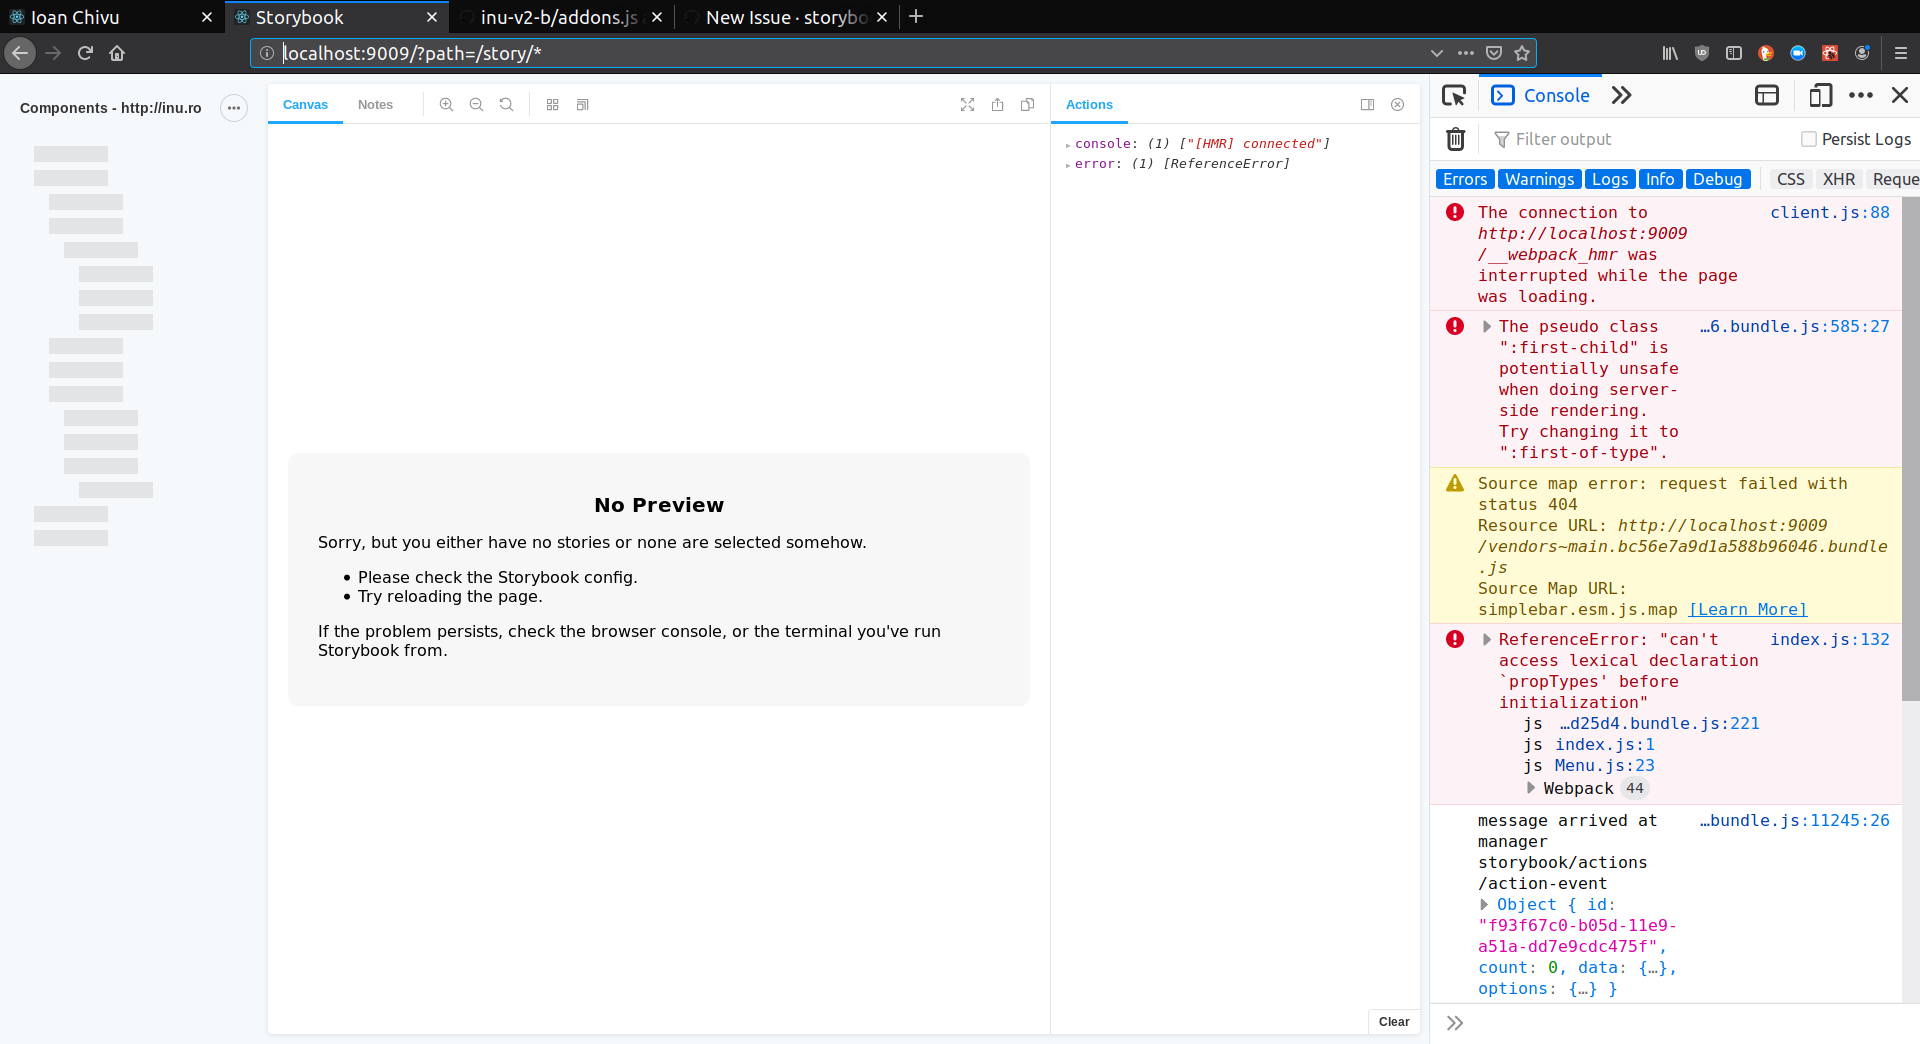1920x1044 pixels.
Task: Toggle responsive design mode in devtools
Action: tap(1821, 95)
